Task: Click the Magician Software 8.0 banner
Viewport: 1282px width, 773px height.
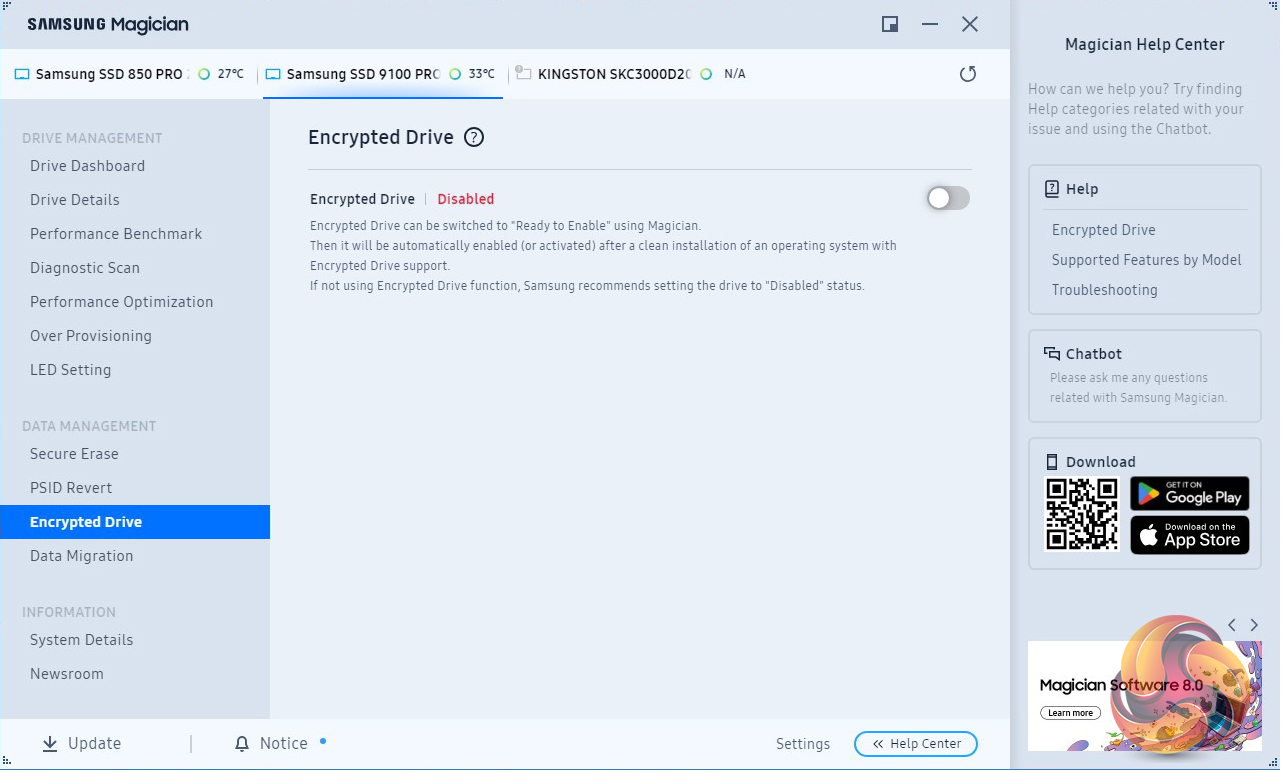Action: (1145, 696)
